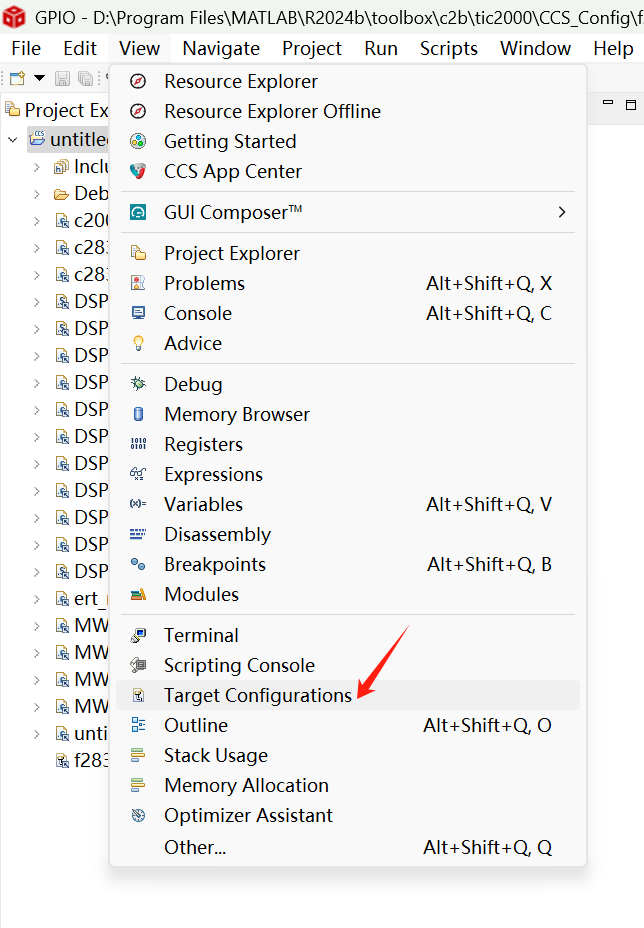Choose Project Explorer menu entry
Viewport: 644px width, 928px height.
tap(348, 253)
